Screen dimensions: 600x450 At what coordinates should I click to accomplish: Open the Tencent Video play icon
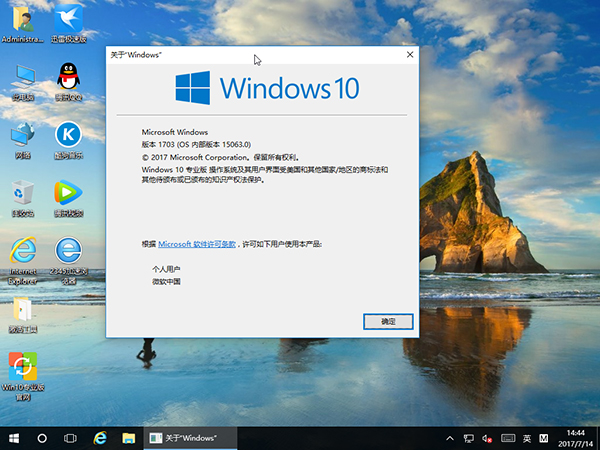[x=67, y=193]
